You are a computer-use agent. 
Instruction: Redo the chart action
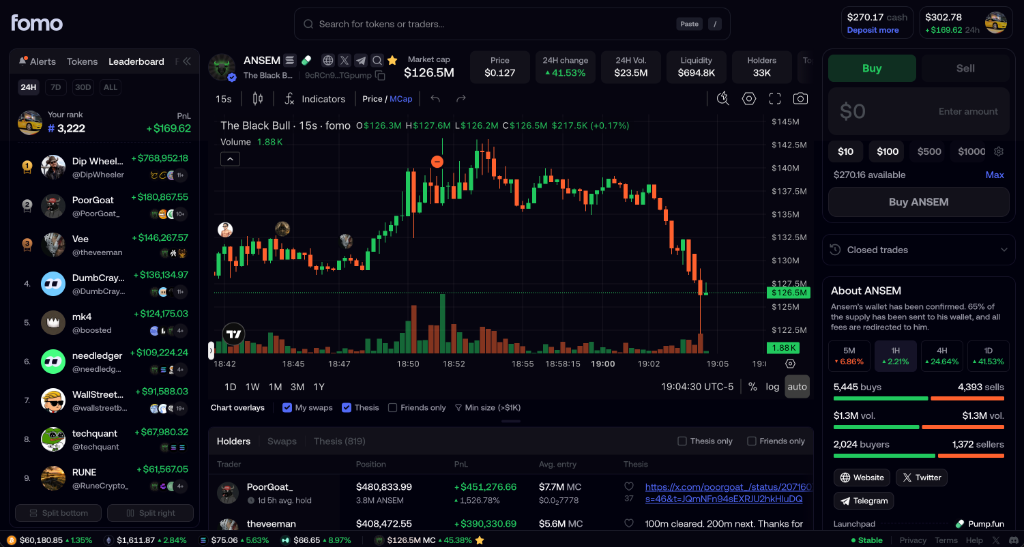click(460, 99)
